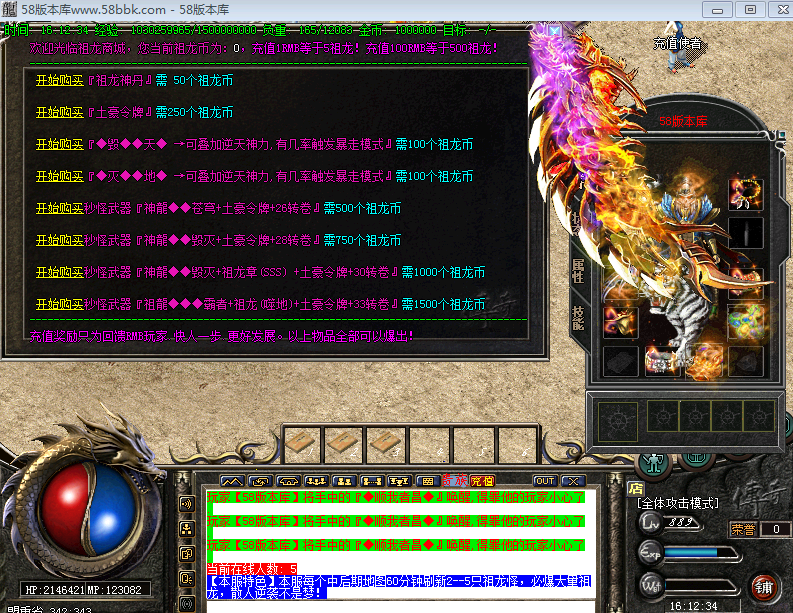Use quick belt slot 3 scroll item

tap(385, 445)
